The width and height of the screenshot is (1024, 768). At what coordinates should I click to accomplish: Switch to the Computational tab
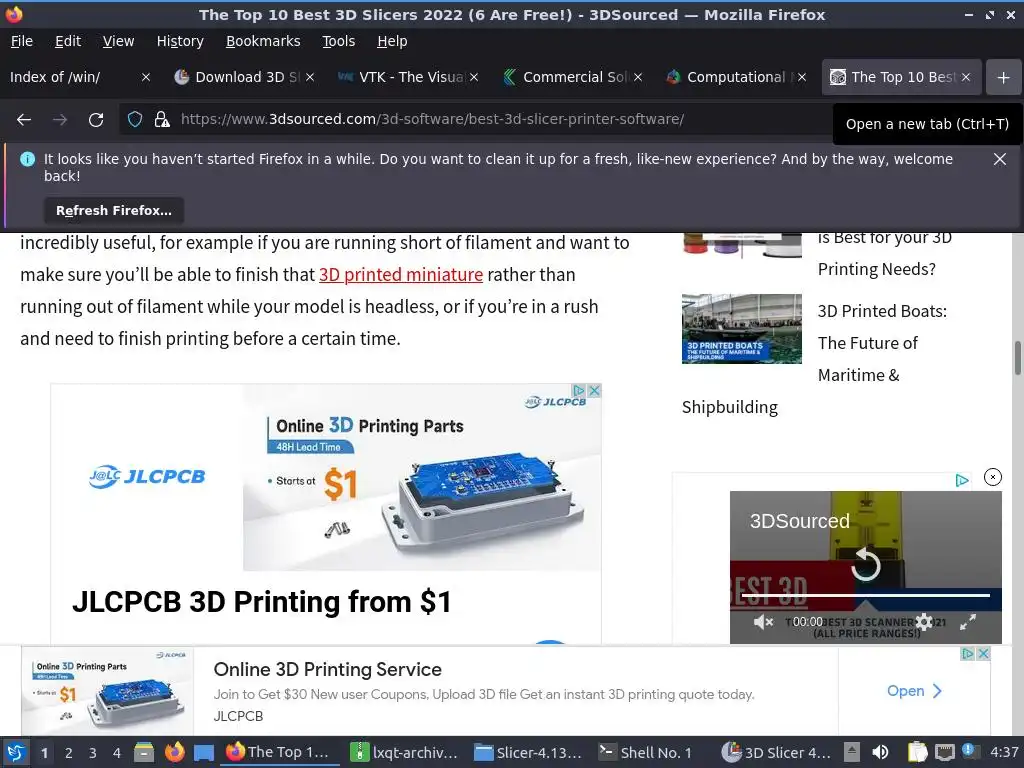(x=729, y=77)
